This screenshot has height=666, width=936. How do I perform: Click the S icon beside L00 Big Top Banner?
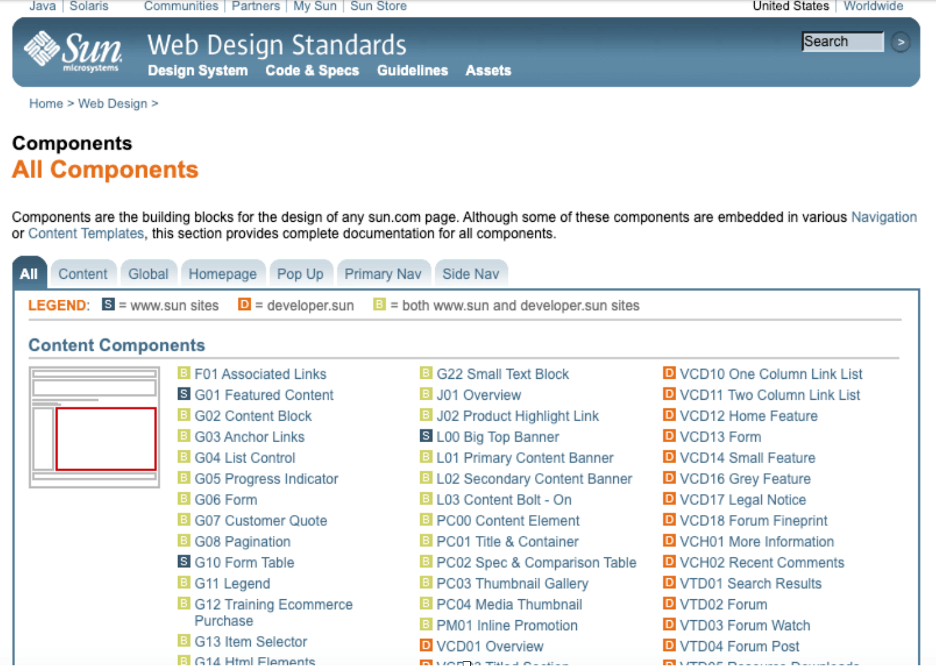(426, 436)
